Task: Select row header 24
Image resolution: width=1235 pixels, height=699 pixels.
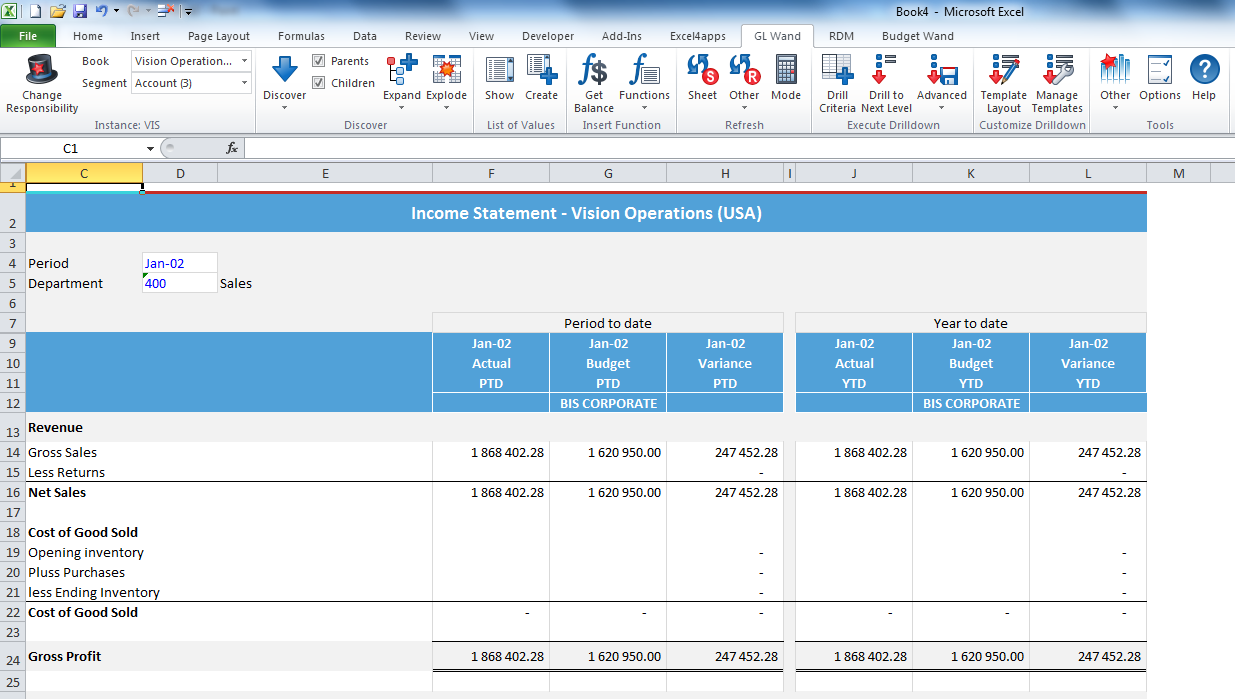Action: pos(13,656)
